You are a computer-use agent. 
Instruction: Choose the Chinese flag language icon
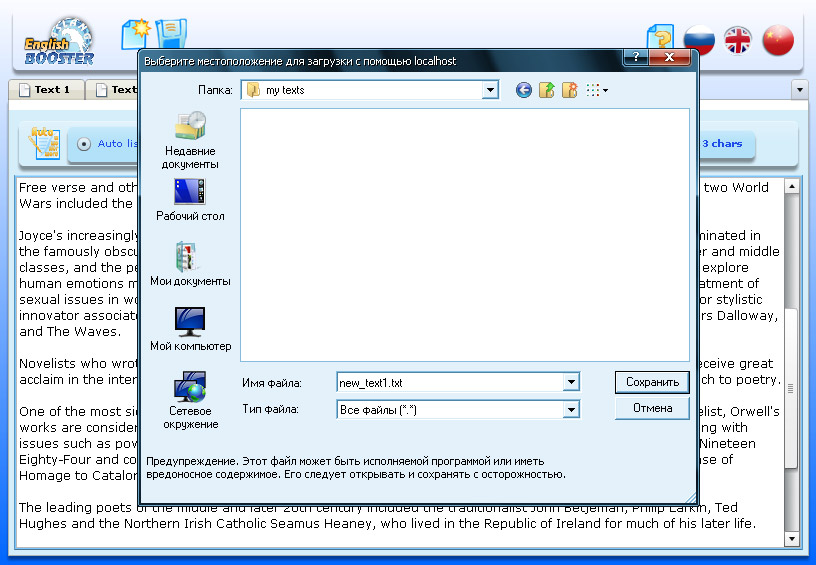(x=777, y=41)
